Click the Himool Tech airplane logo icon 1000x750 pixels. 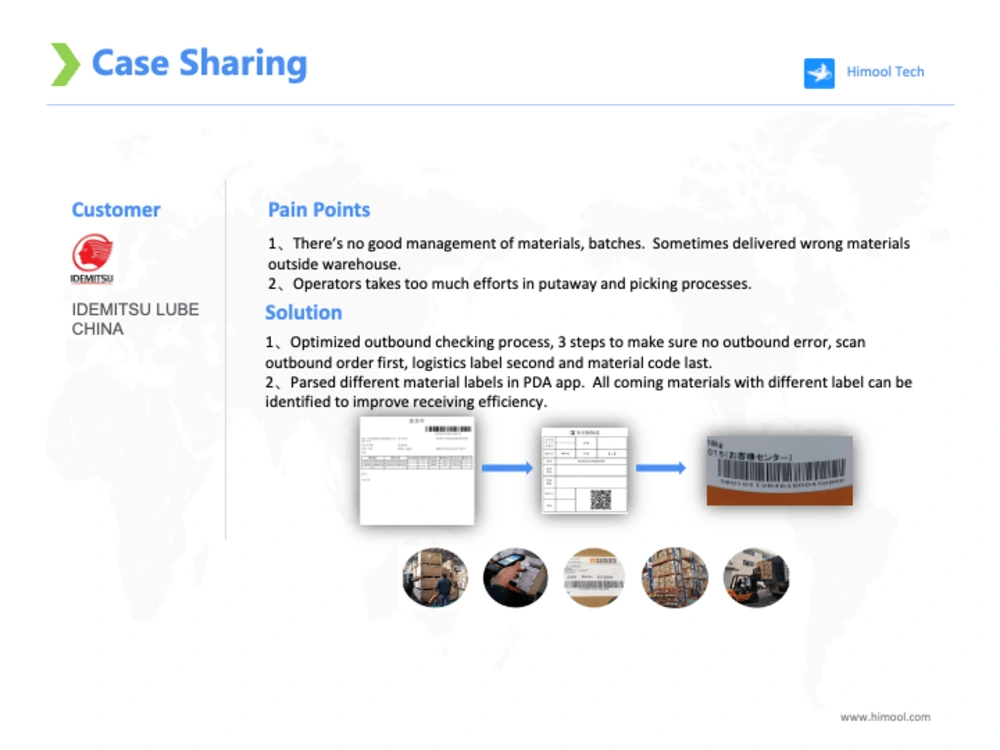point(819,73)
